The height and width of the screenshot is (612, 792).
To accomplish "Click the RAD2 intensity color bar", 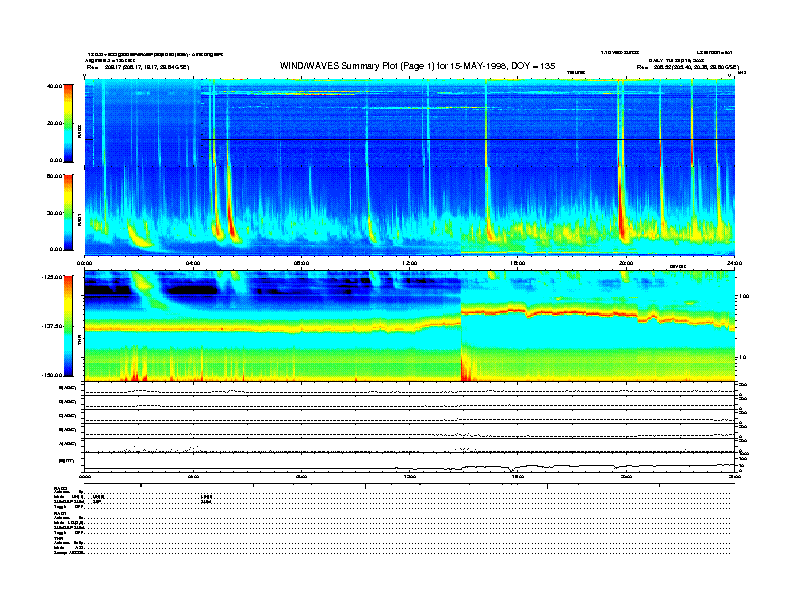I will 68,123.
